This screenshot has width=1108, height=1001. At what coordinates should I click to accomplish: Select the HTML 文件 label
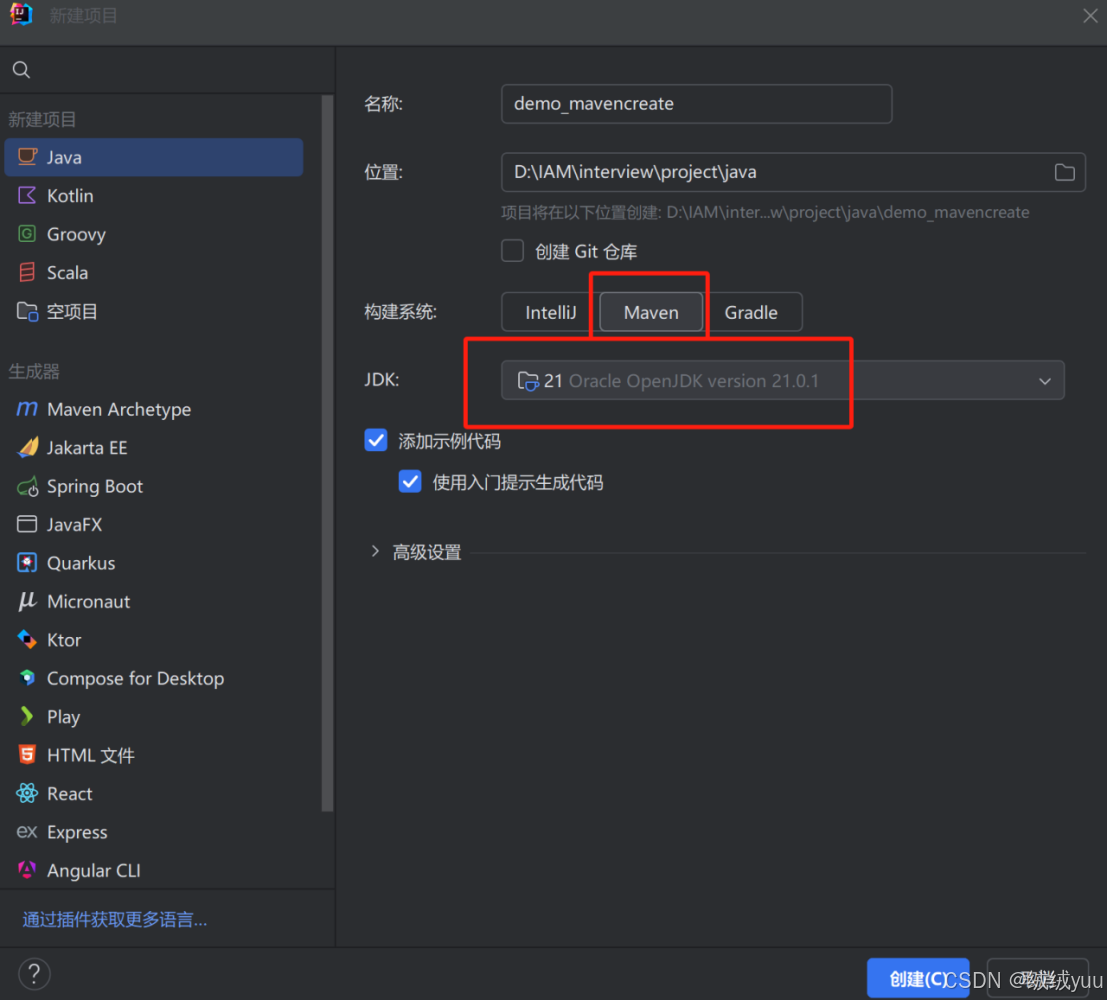(90, 755)
